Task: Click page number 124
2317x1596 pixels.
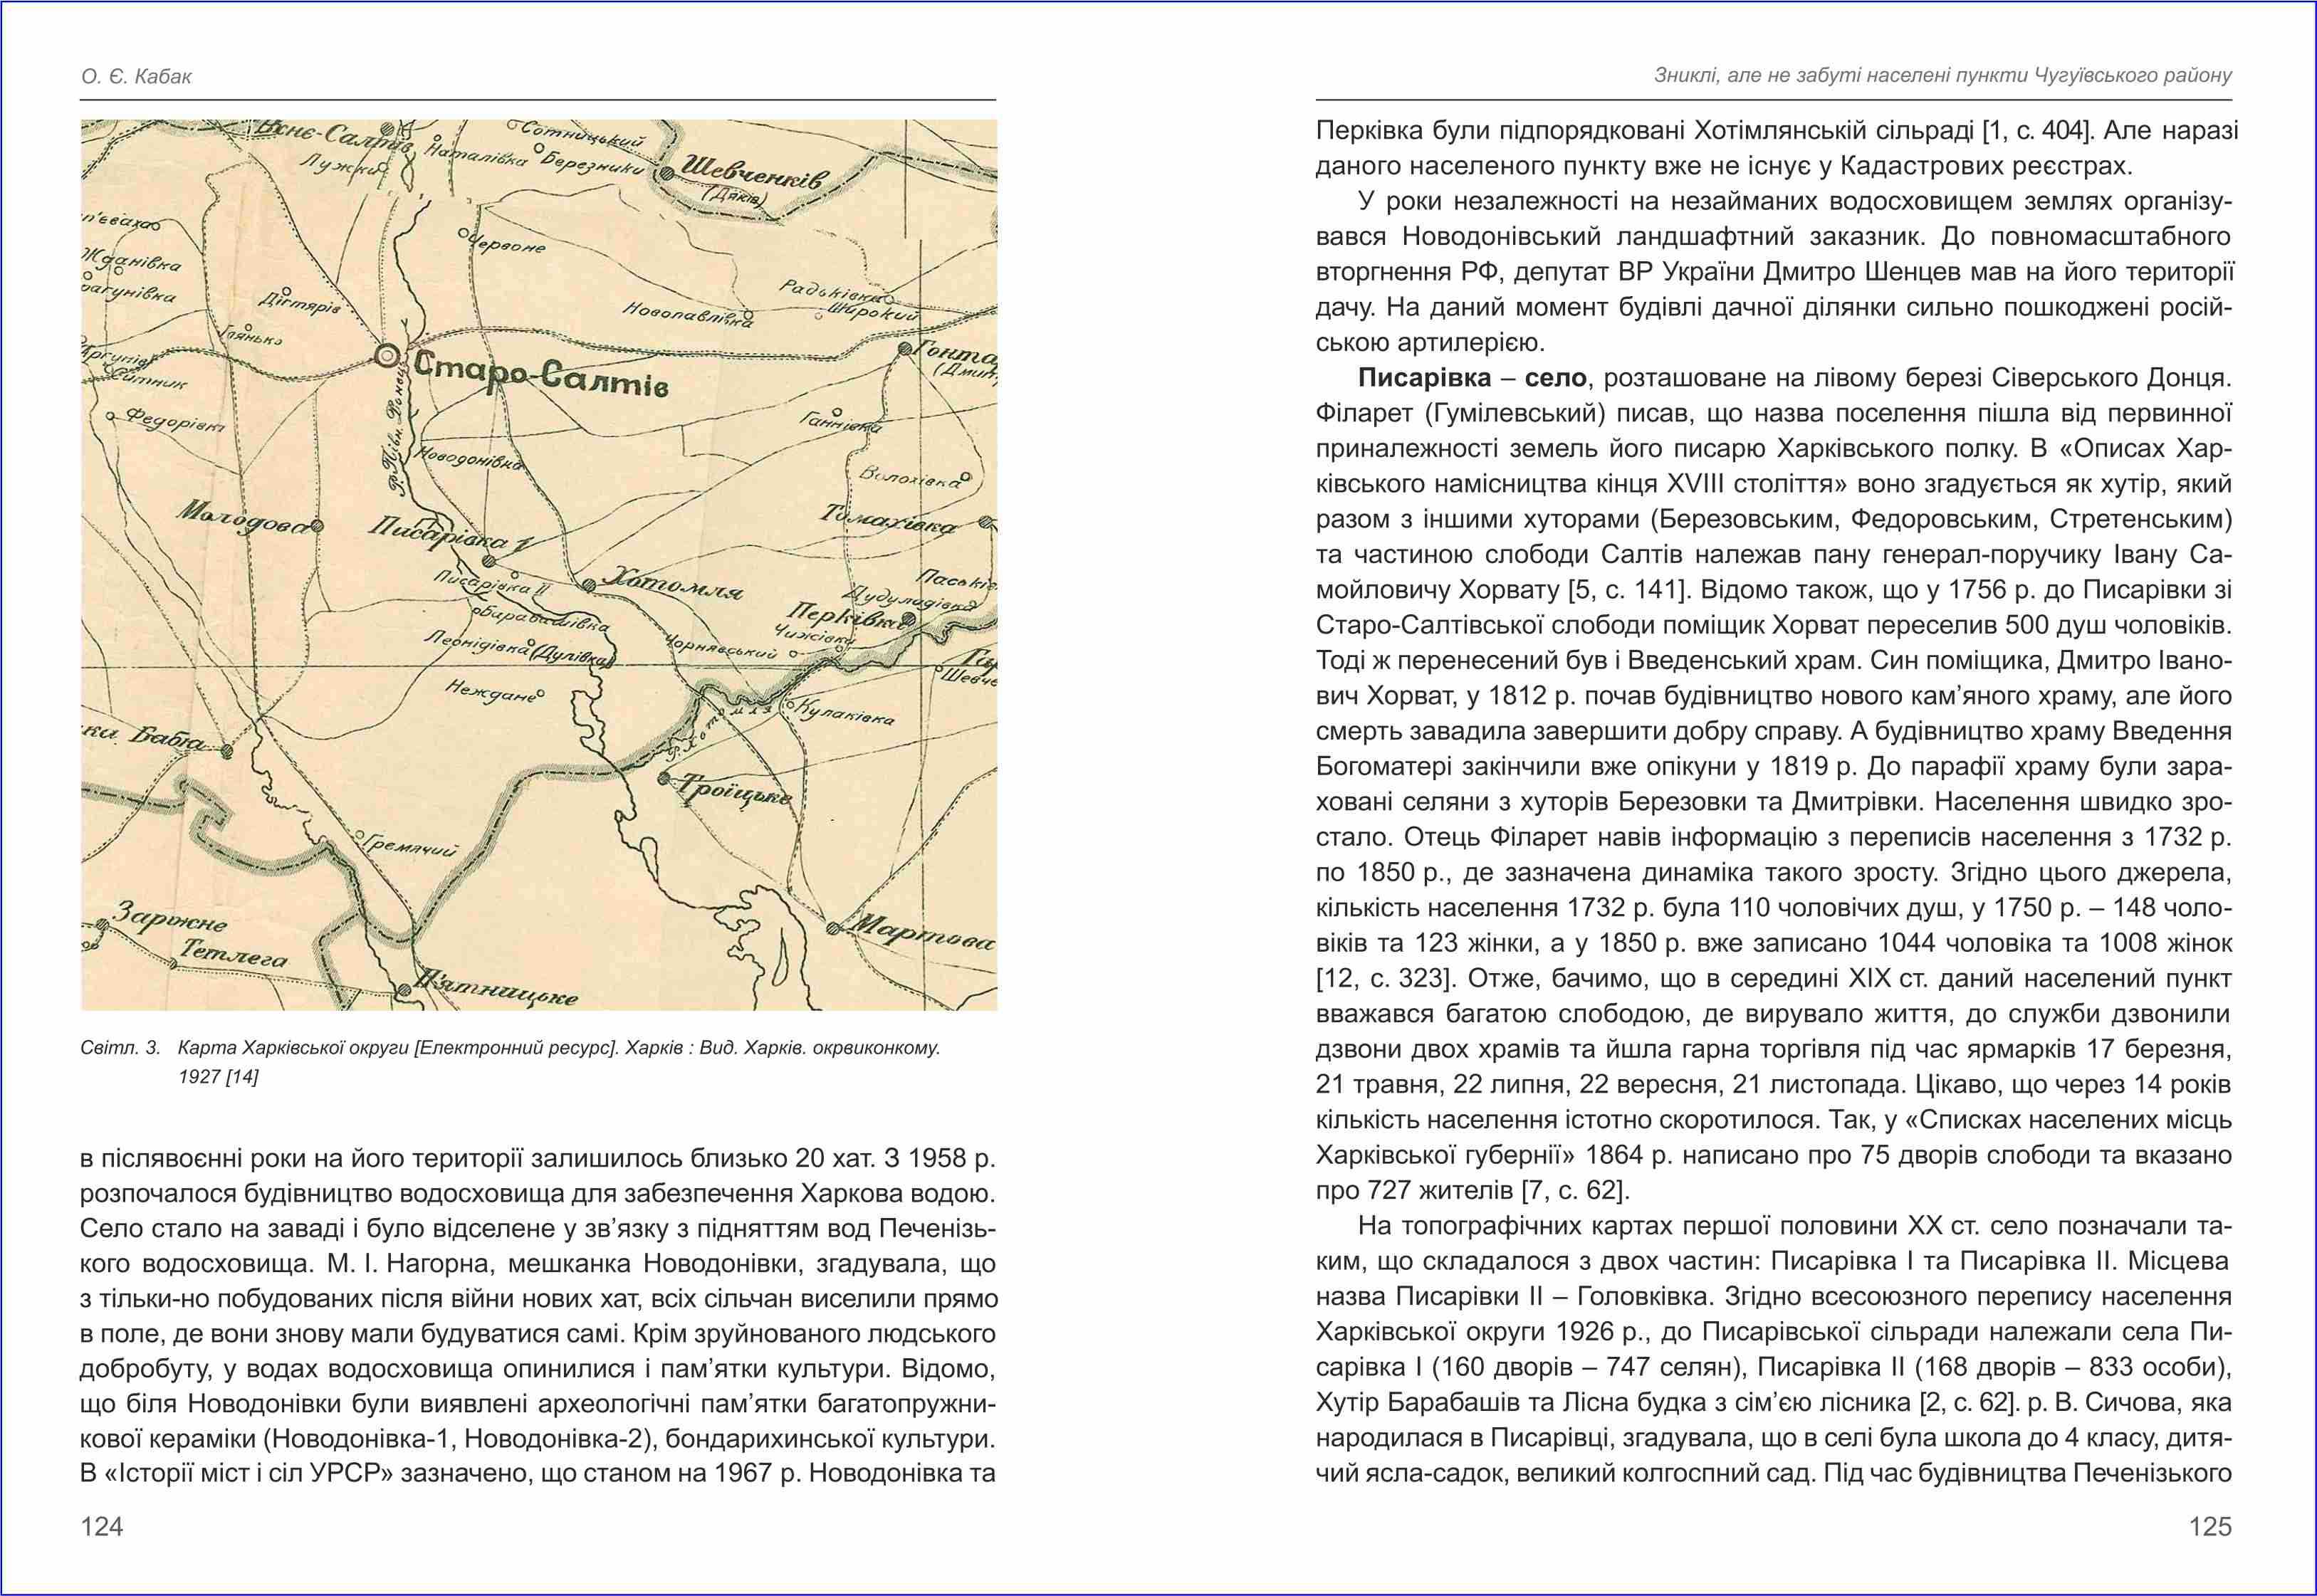Action: [102, 1526]
